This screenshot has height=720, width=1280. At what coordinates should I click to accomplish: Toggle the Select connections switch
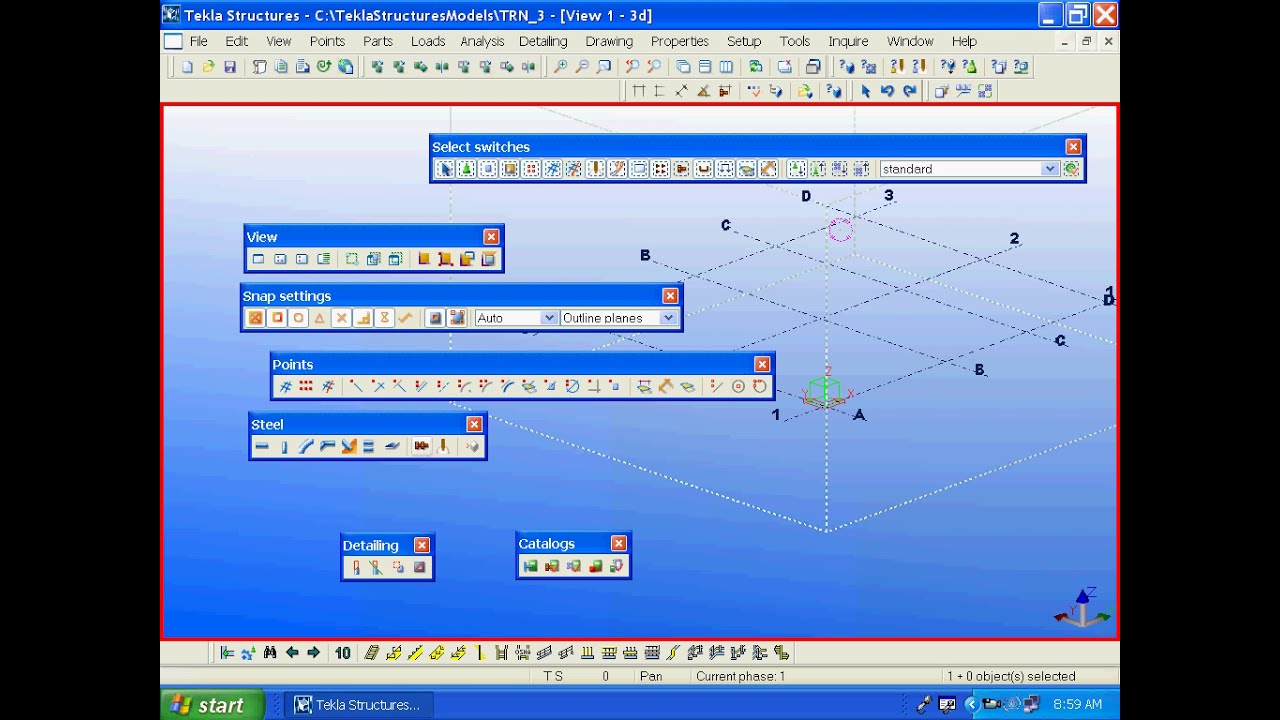click(466, 169)
